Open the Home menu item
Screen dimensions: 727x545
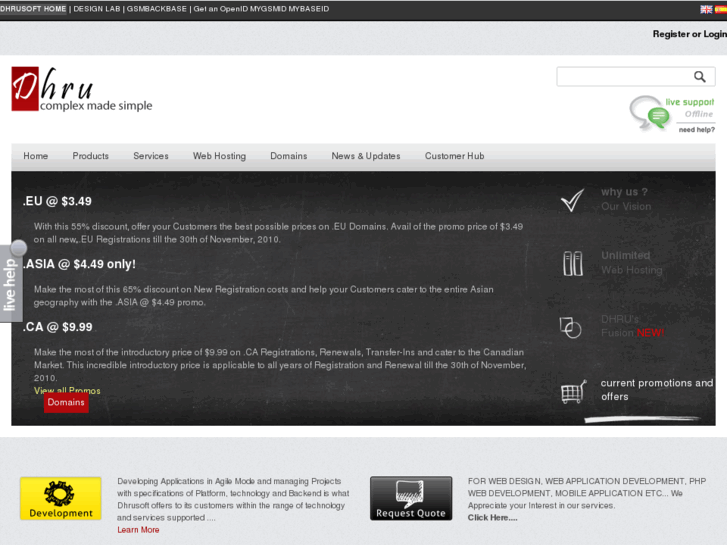[36, 156]
